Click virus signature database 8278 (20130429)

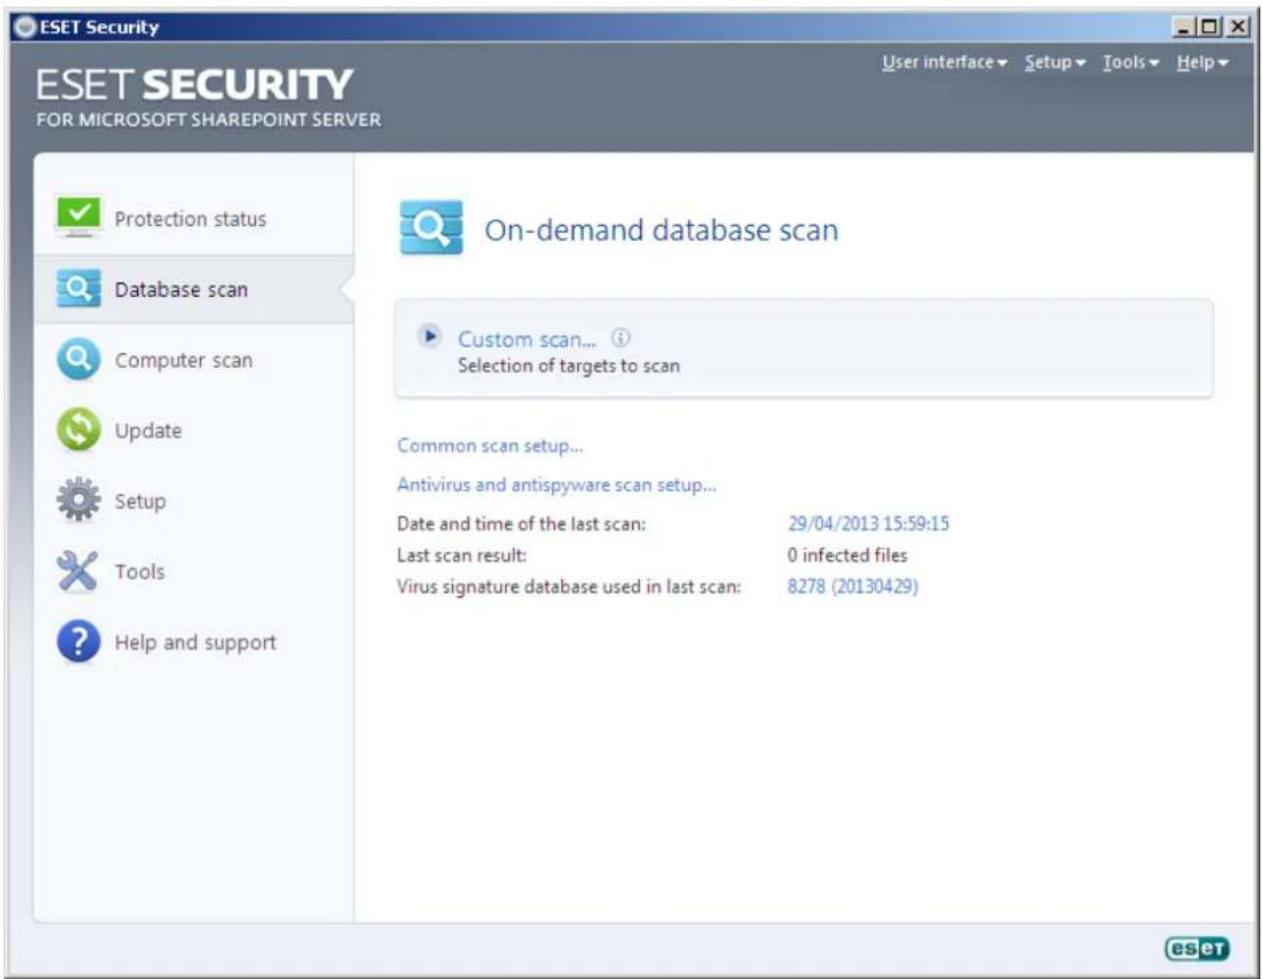[852, 586]
